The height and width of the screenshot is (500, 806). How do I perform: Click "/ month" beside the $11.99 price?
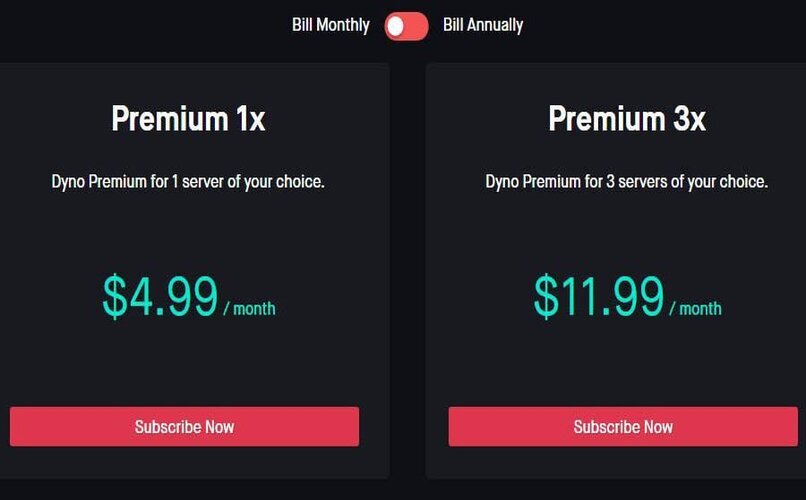(x=695, y=308)
